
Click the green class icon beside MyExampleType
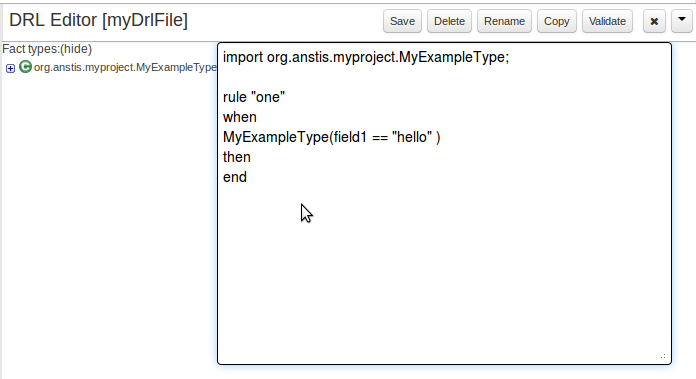25,67
